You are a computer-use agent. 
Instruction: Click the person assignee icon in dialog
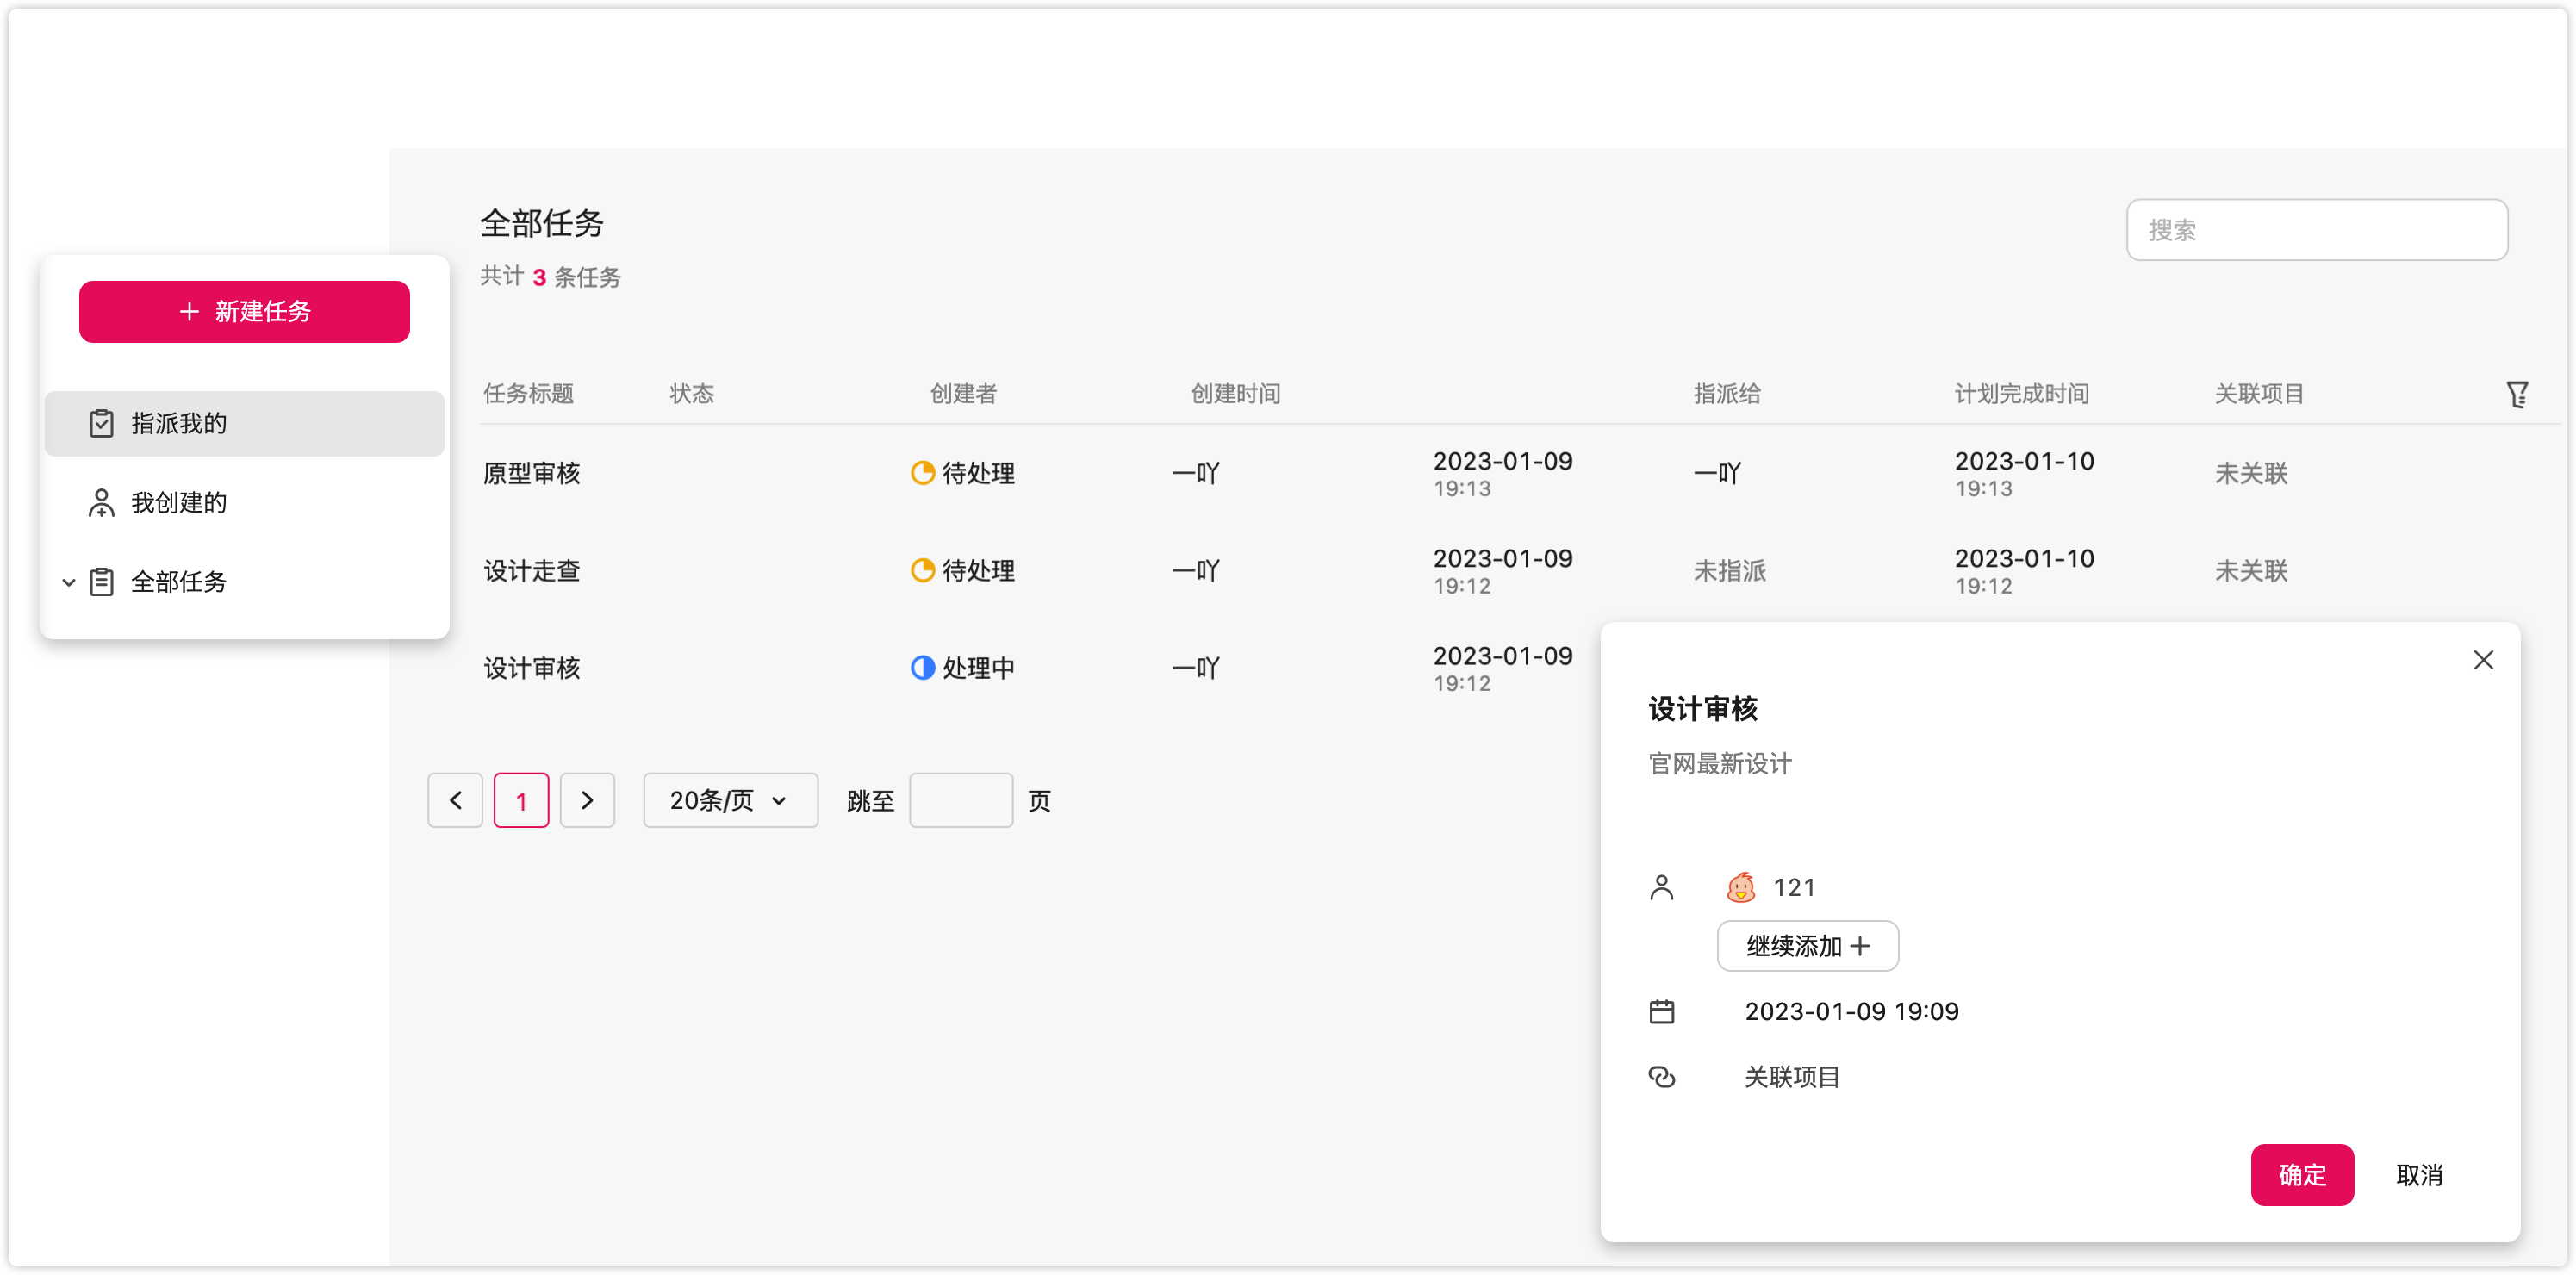(1661, 887)
